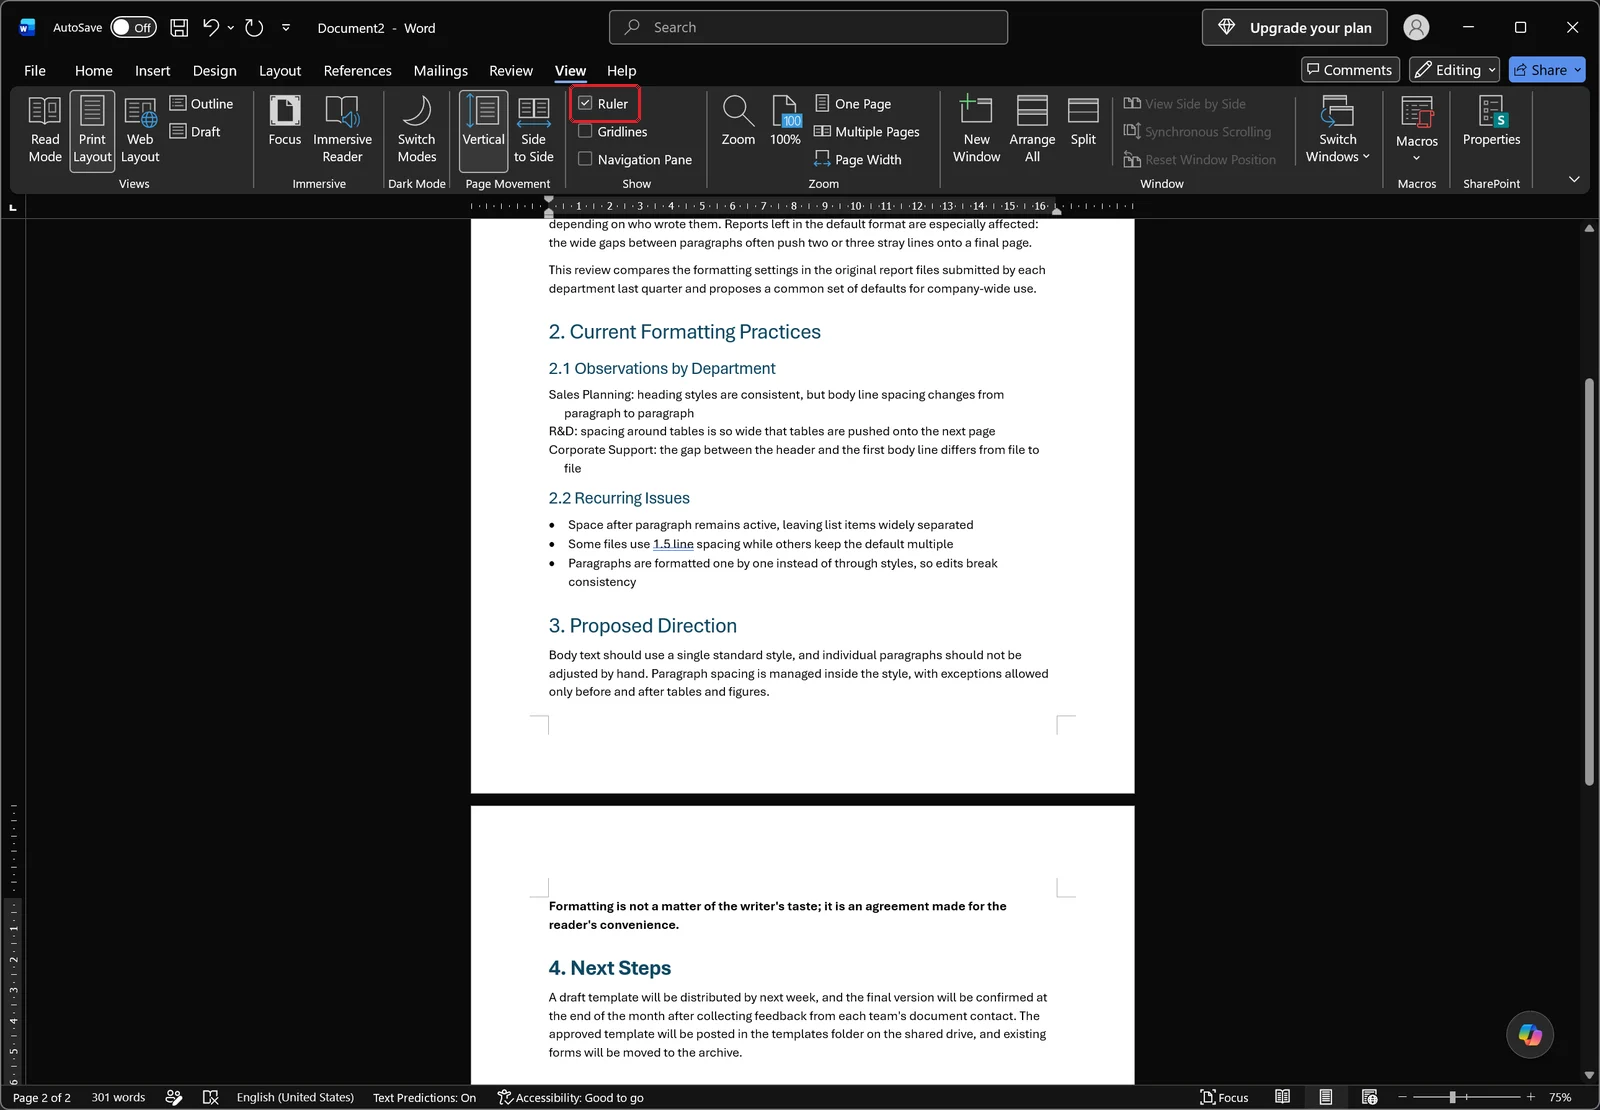Screen dimensions: 1600x1110
Task: Click the 301 words count
Action: pos(118,1097)
